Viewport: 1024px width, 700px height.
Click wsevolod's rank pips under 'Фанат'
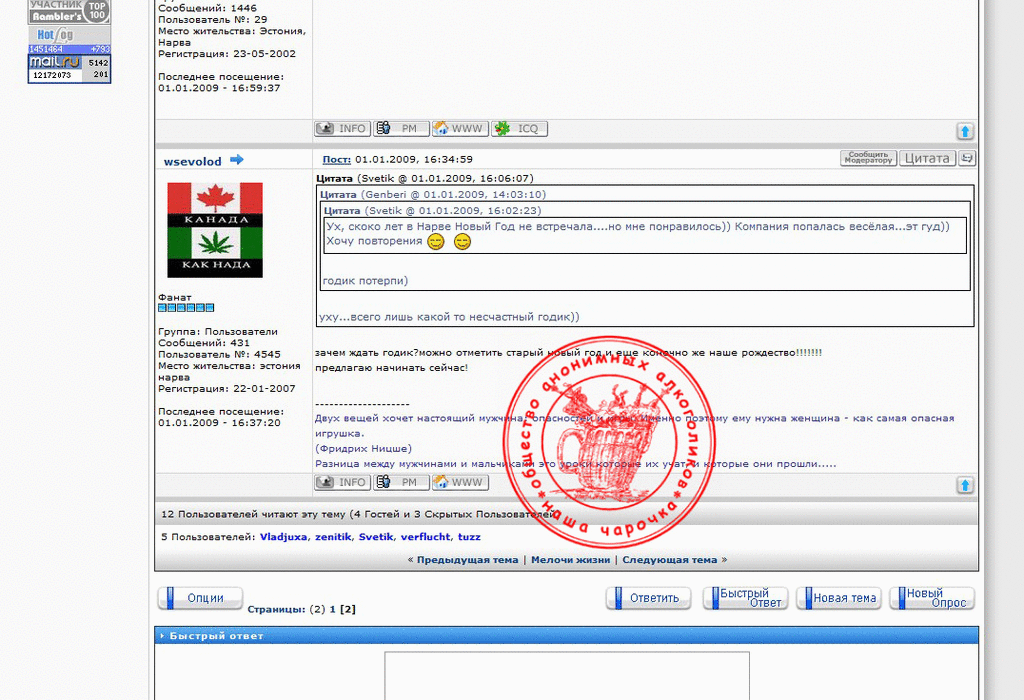[x=186, y=308]
